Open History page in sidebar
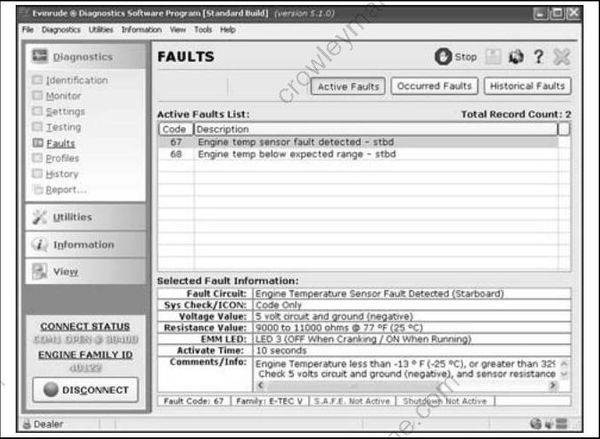600x439 pixels. pos(62,174)
